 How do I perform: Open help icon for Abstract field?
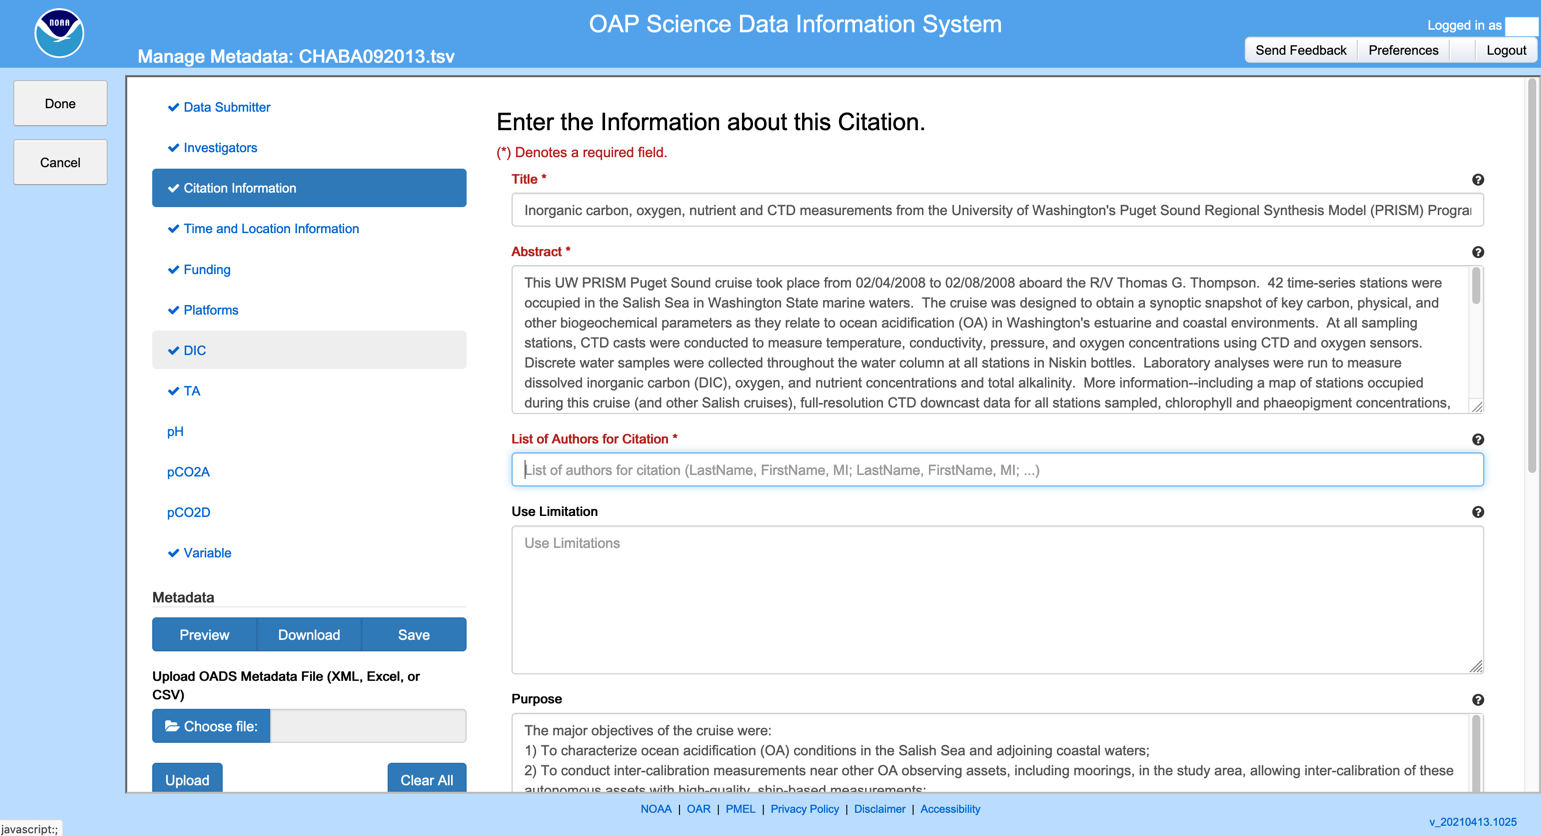click(x=1477, y=253)
